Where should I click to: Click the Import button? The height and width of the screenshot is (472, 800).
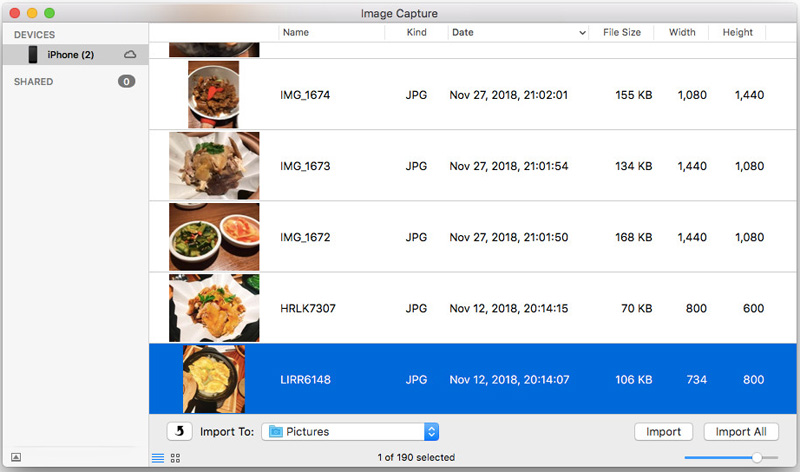coord(663,432)
